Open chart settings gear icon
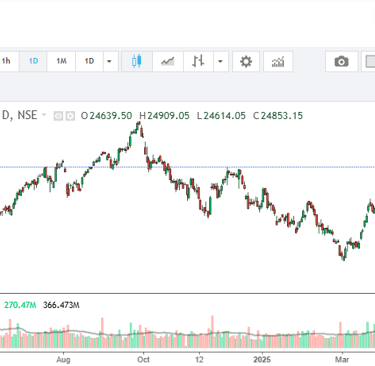This screenshot has width=375, height=366. pos(246,61)
